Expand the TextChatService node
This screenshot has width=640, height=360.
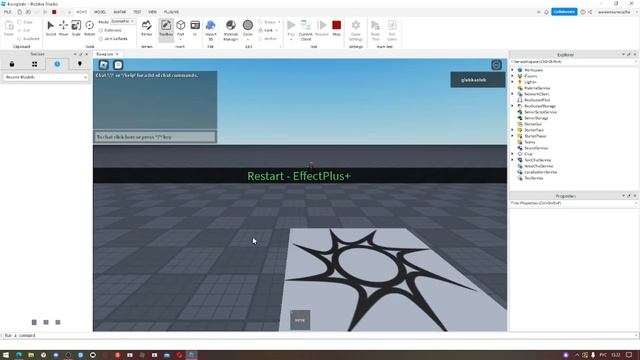513,160
